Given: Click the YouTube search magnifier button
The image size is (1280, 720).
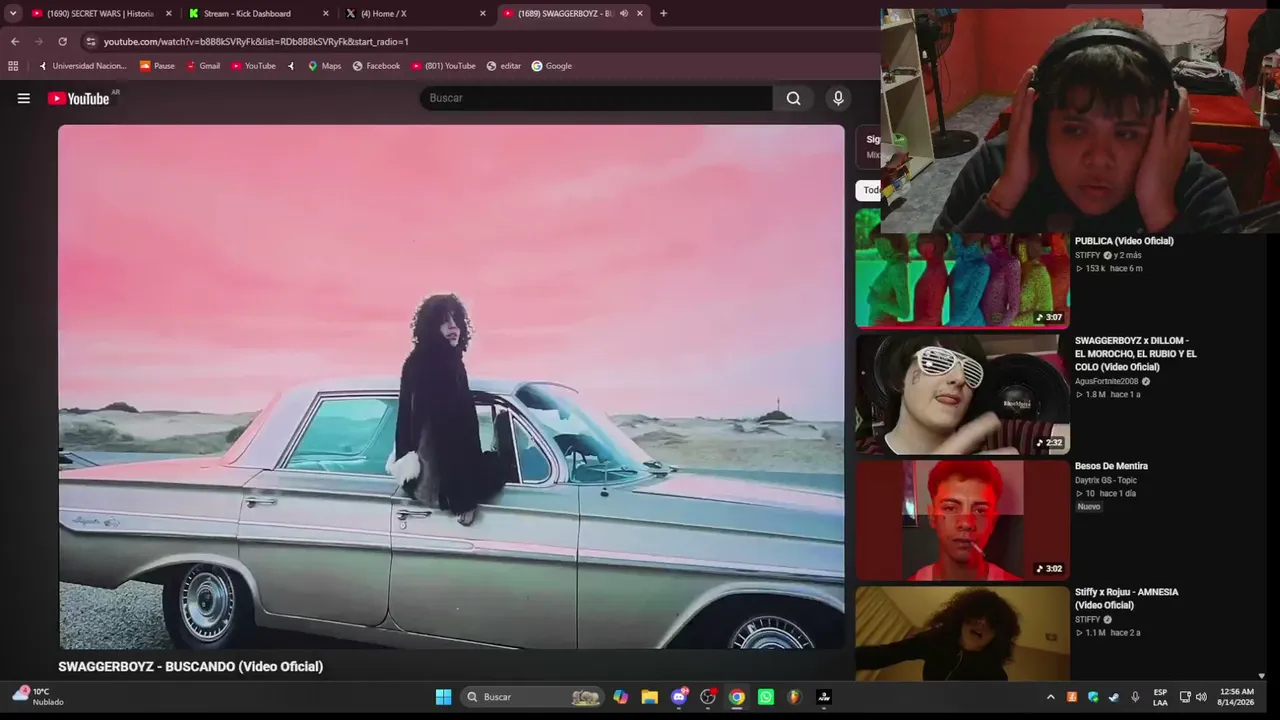Looking at the screenshot, I should [793, 98].
